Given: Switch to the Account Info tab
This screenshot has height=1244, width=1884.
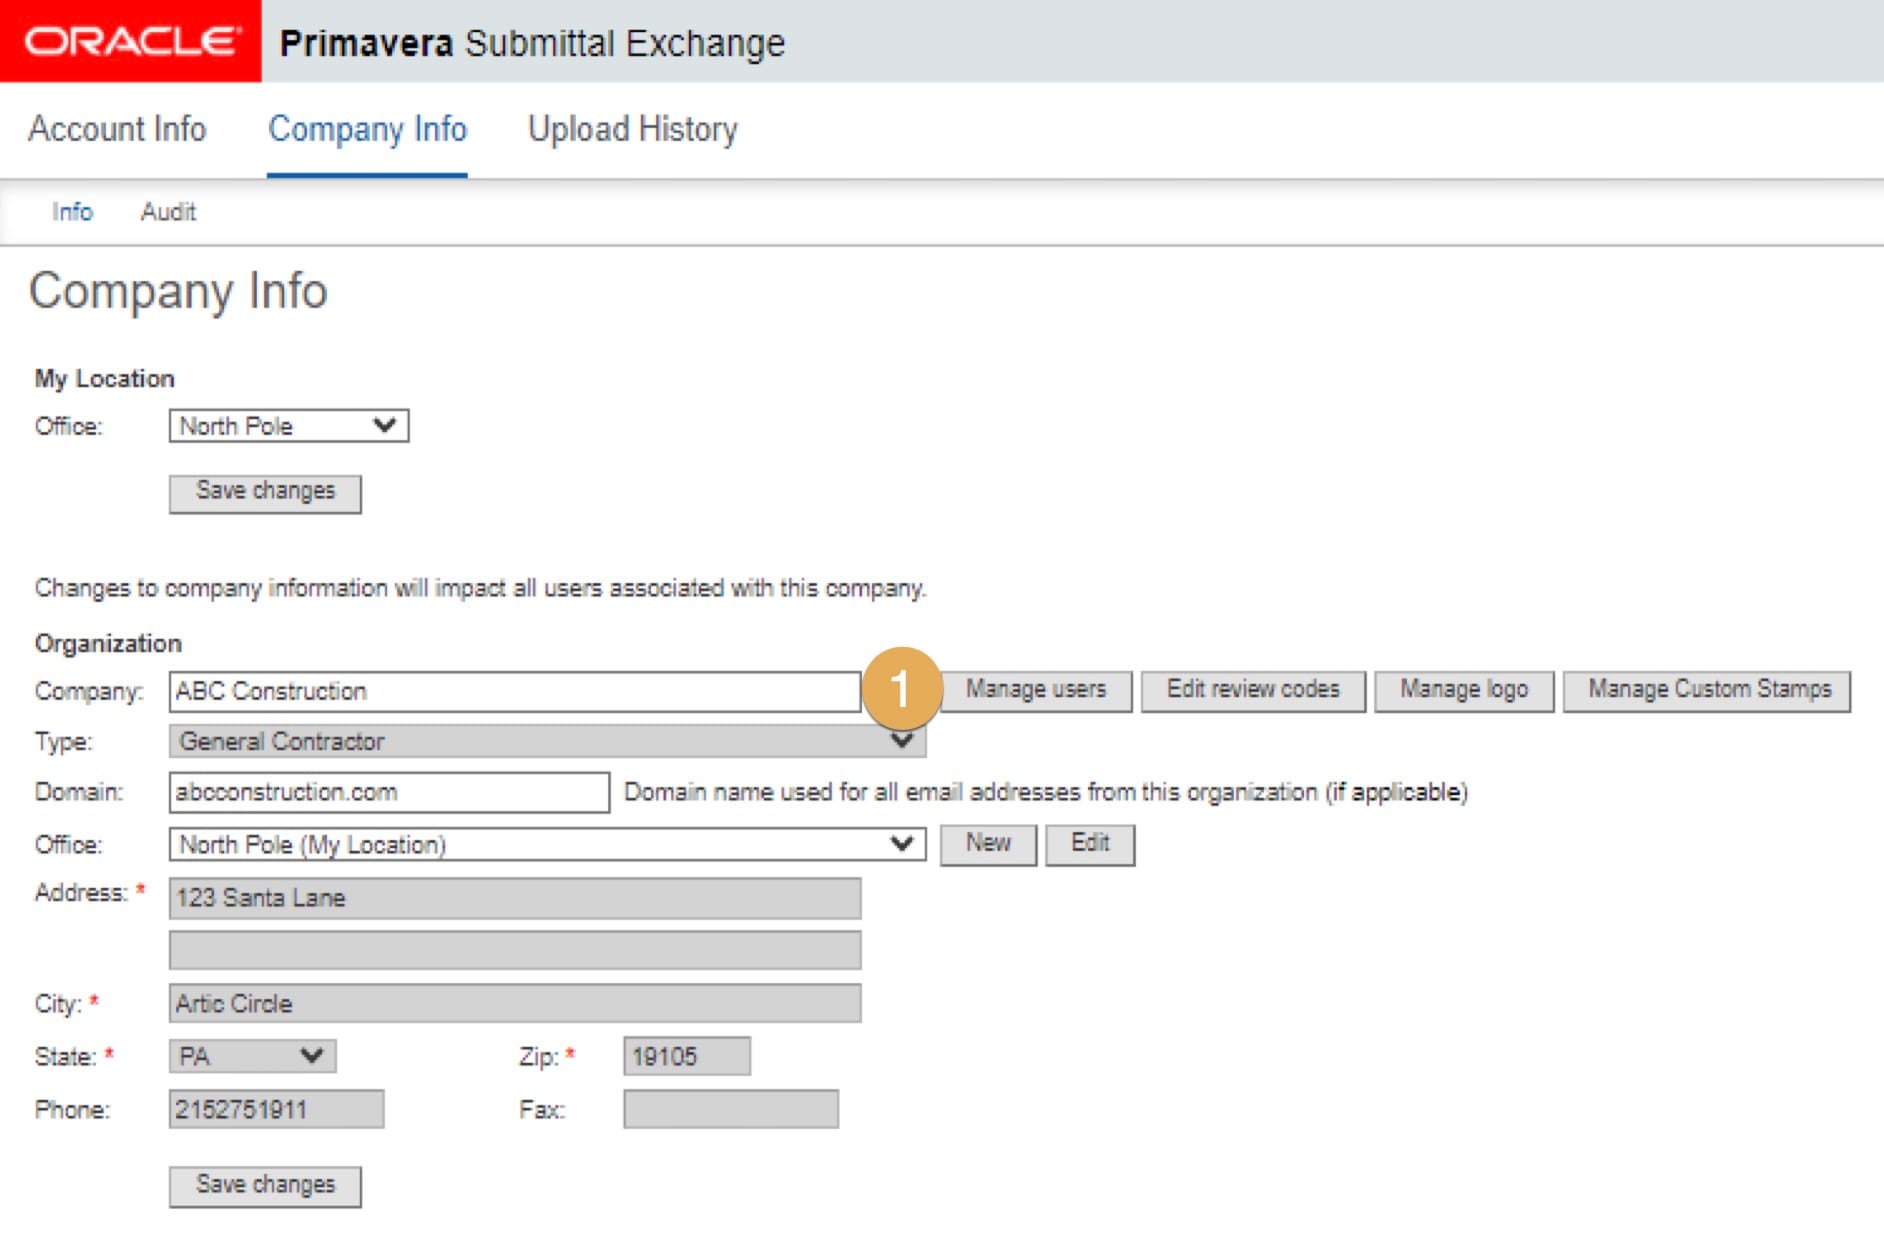Looking at the screenshot, I should 117,129.
